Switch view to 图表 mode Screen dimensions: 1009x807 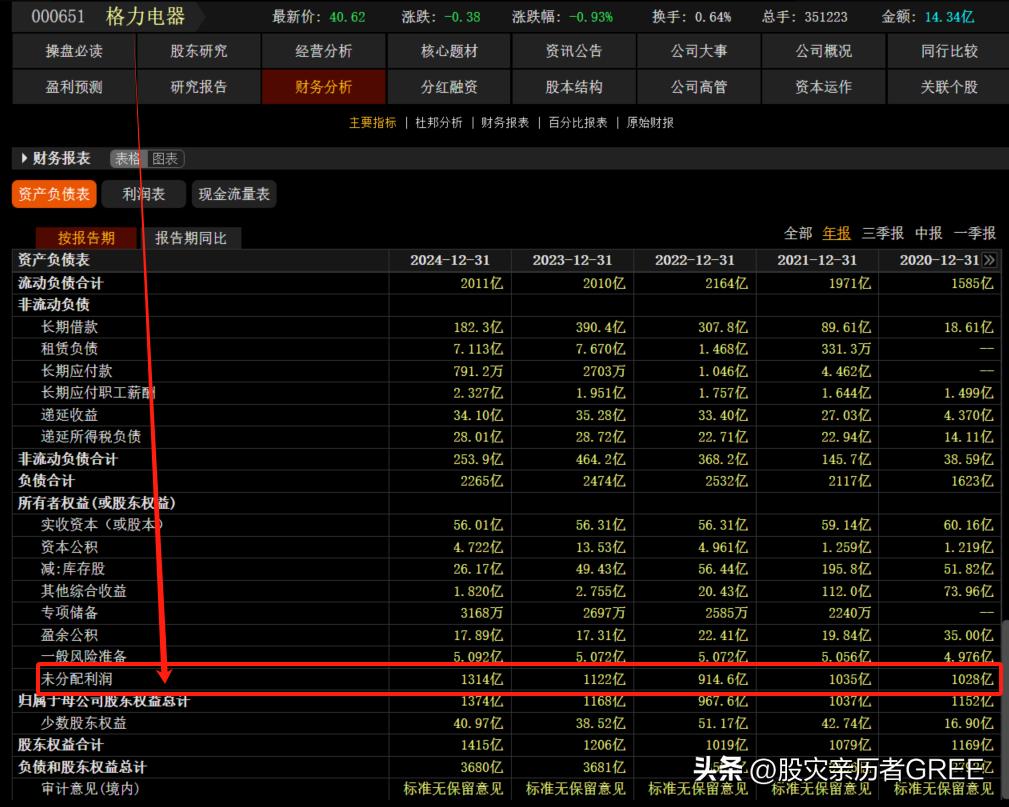[x=165, y=159]
